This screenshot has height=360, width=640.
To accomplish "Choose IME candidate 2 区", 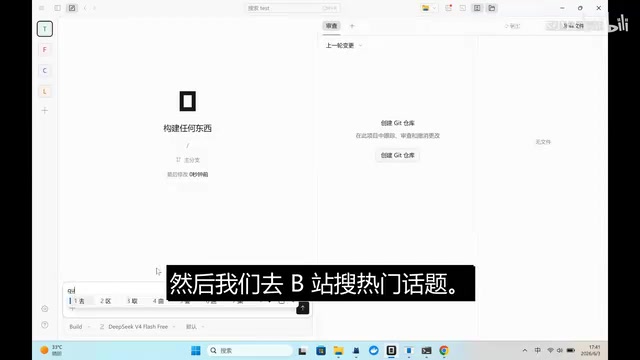I will tap(106, 301).
